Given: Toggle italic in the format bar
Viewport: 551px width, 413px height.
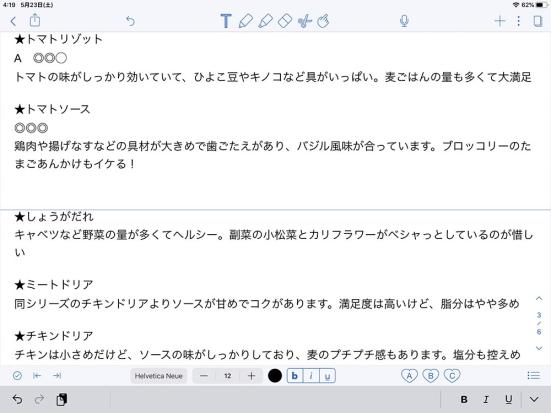Looking at the screenshot, I should (311, 376).
